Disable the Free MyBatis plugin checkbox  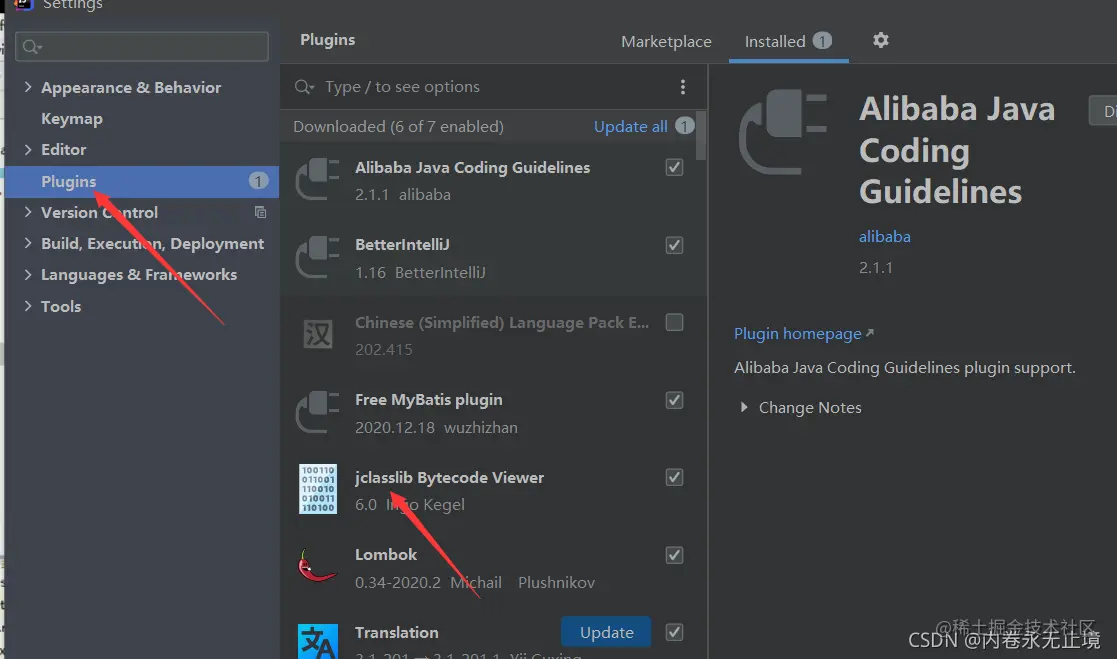pyautogui.click(x=674, y=400)
